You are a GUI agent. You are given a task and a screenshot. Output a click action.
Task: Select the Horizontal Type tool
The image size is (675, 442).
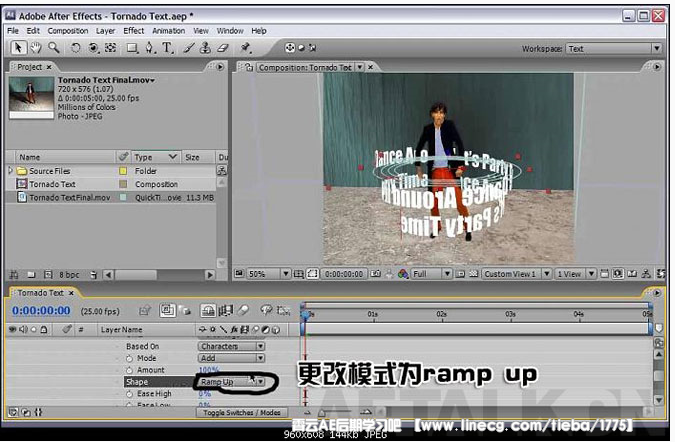167,47
